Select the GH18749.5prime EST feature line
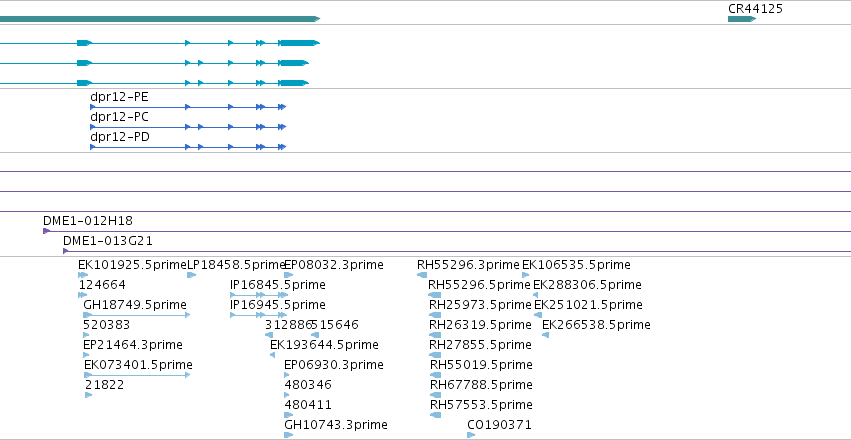Image resolution: width=851 pixels, height=440 pixels. pyautogui.click(x=137, y=315)
